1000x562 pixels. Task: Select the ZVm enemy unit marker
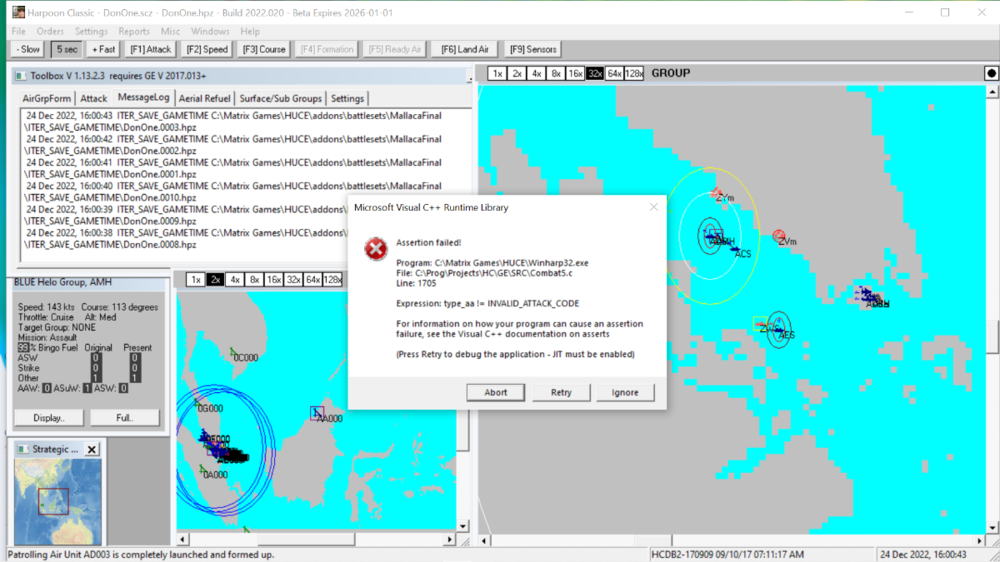[x=779, y=237]
